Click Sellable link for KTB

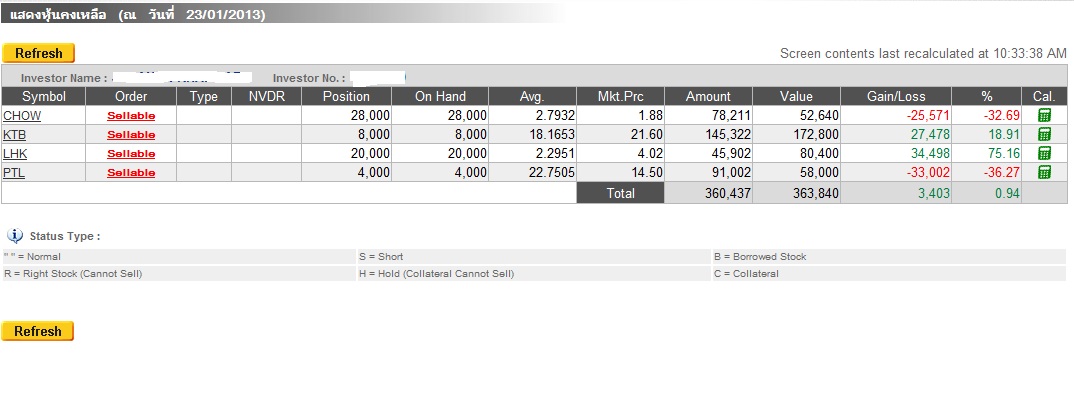tap(131, 135)
